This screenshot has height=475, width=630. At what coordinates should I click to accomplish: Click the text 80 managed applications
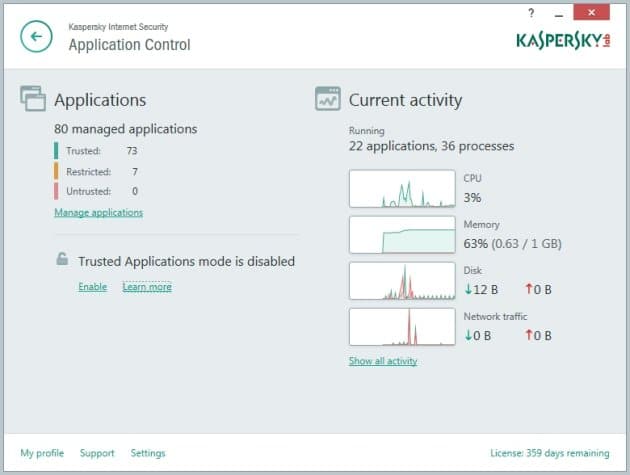(x=126, y=129)
